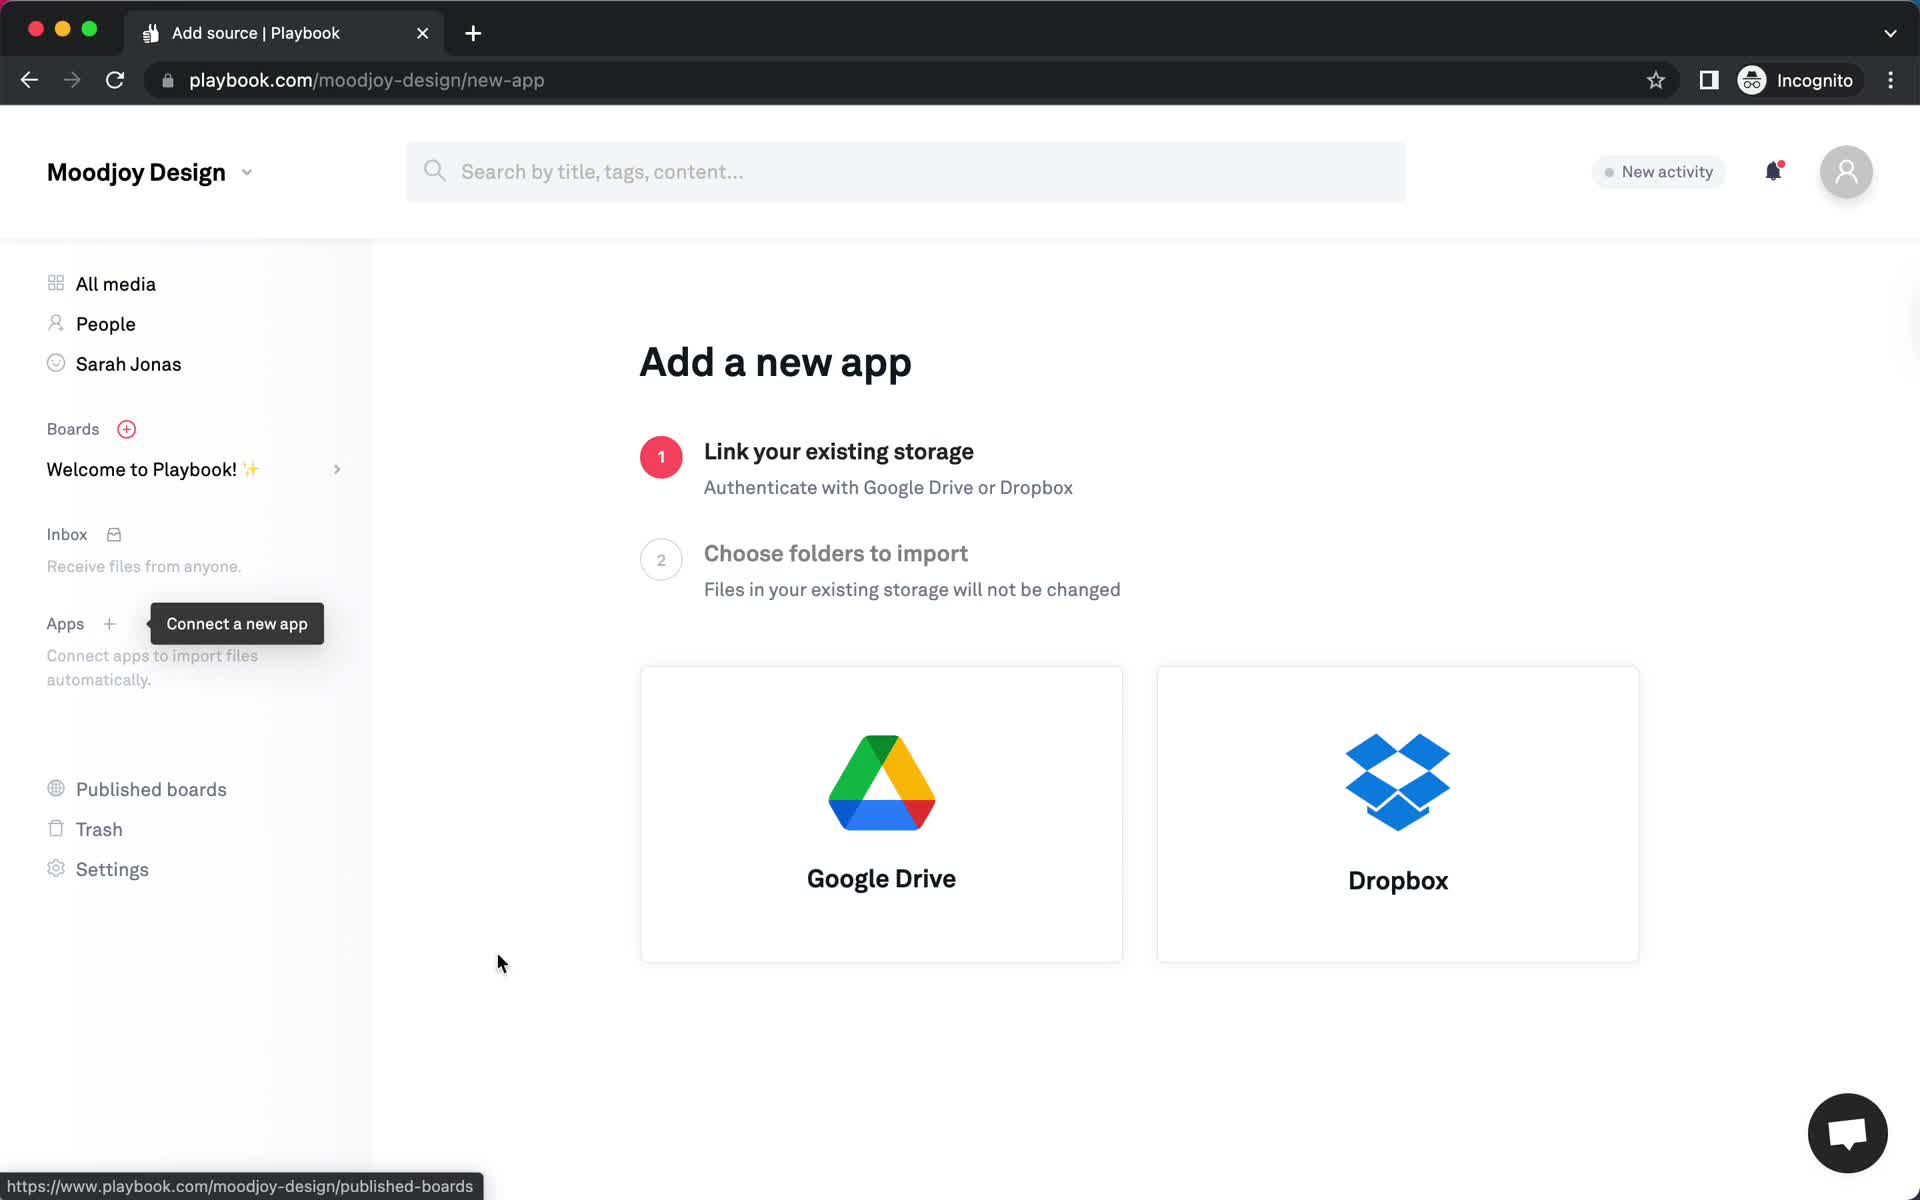
Task: Expand the Welcome to Playbook board
Action: pos(337,469)
